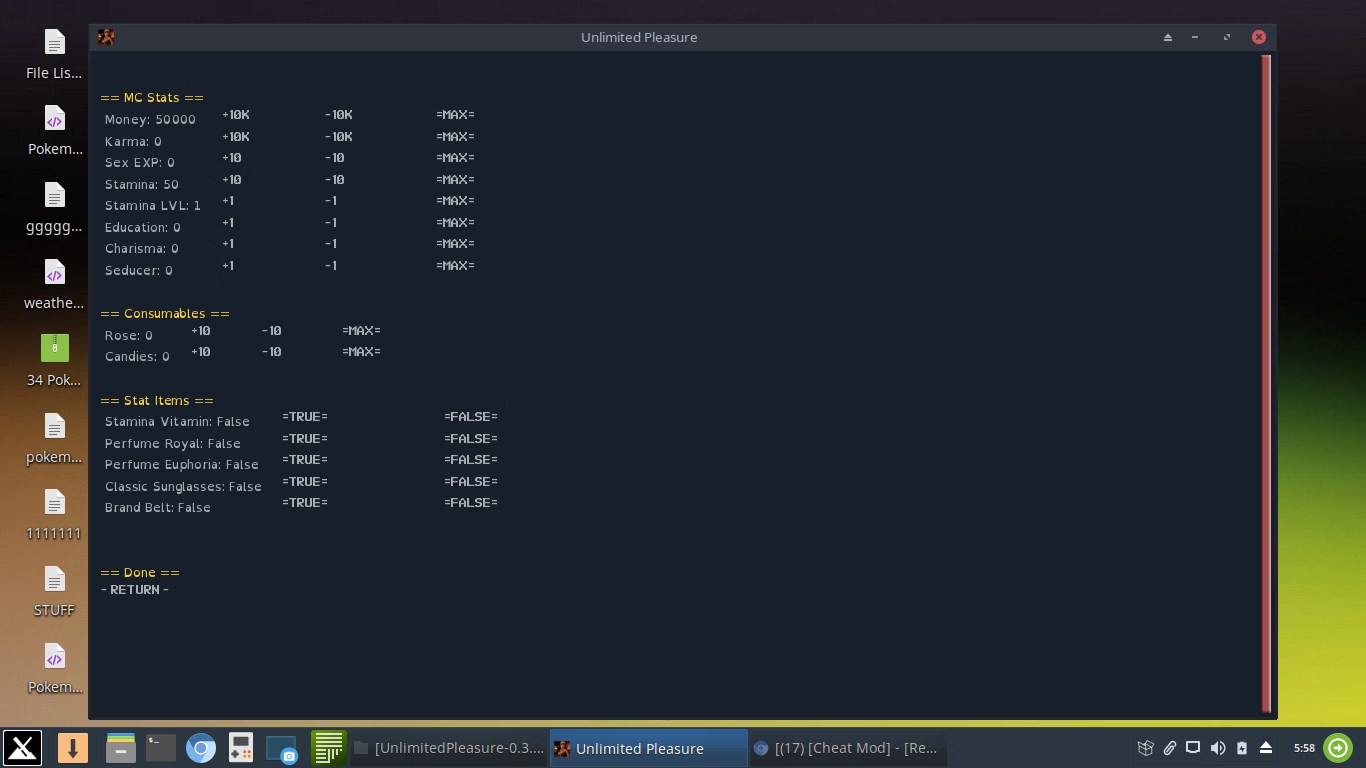Set Charisma to =MAX=
This screenshot has height=768, width=1366.
(x=456, y=244)
